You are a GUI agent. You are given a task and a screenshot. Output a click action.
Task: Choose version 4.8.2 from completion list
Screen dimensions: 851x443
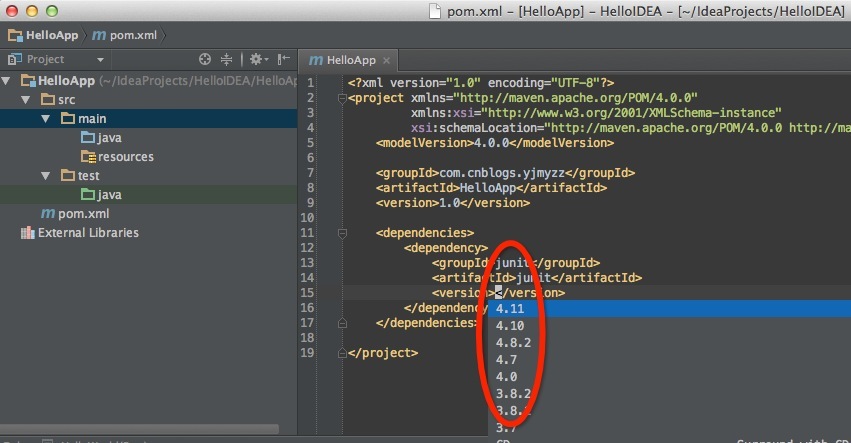[670, 343]
